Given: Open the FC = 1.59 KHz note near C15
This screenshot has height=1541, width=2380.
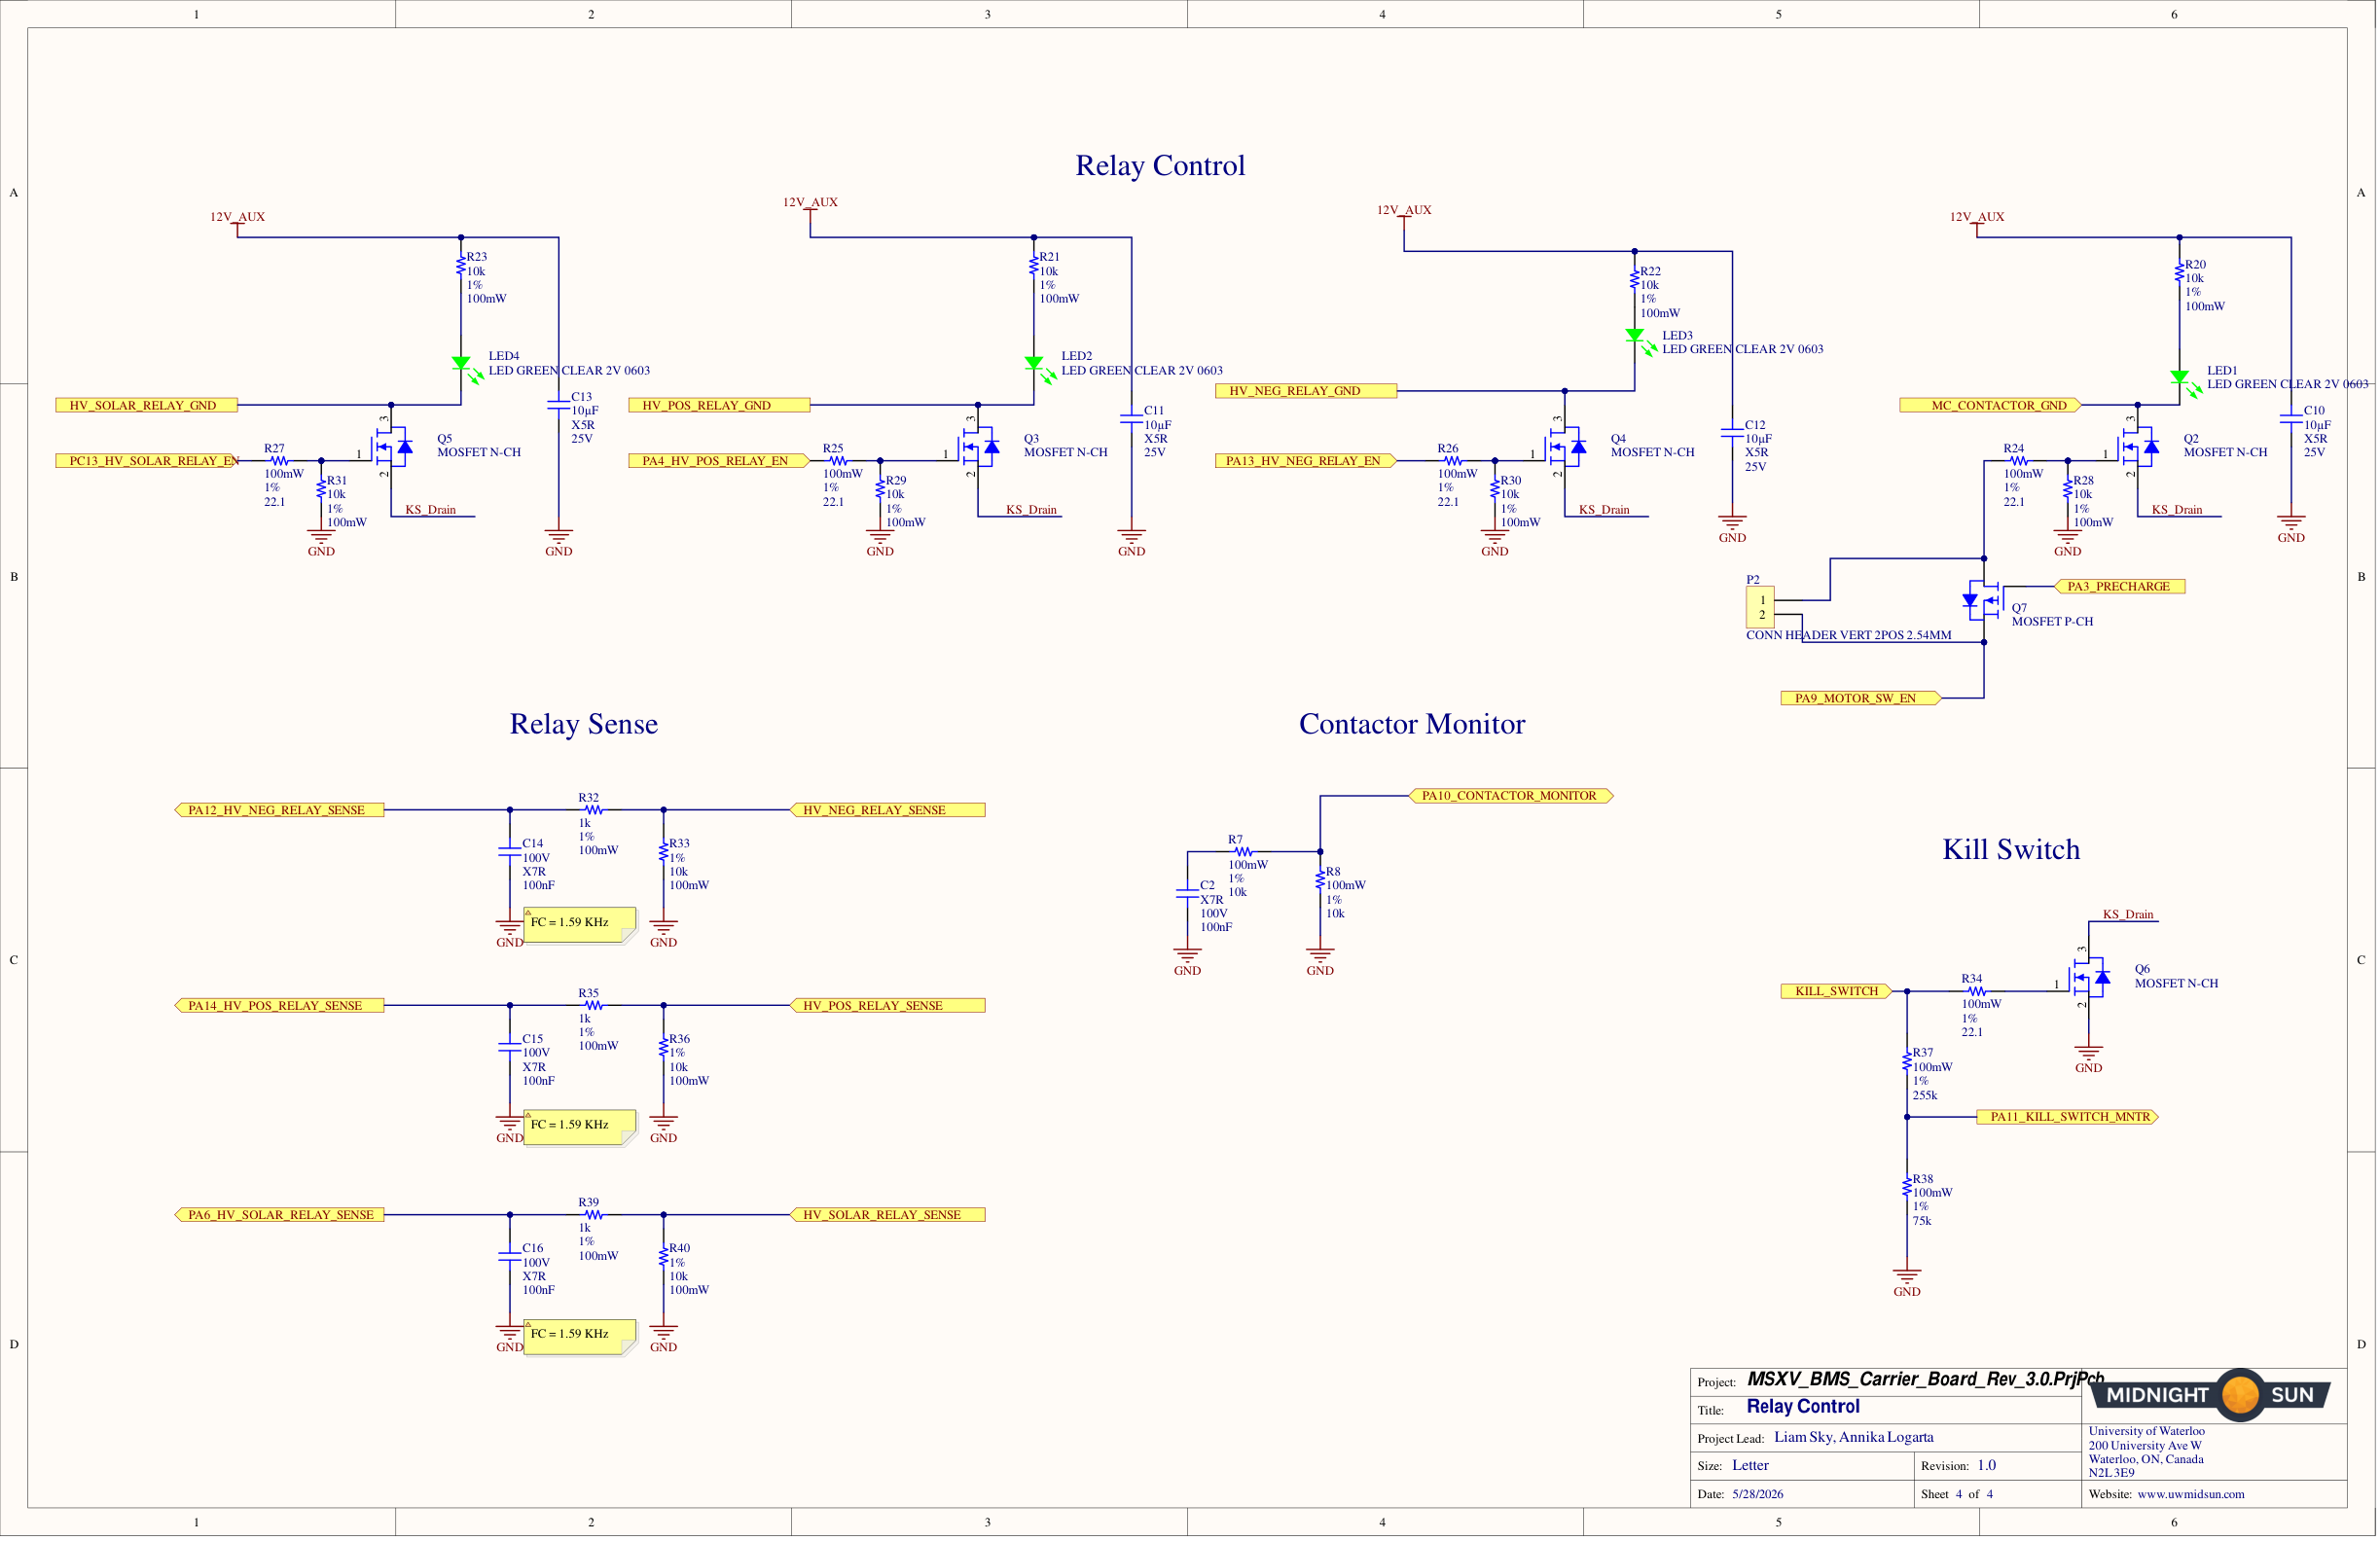Looking at the screenshot, I should tap(580, 1126).
